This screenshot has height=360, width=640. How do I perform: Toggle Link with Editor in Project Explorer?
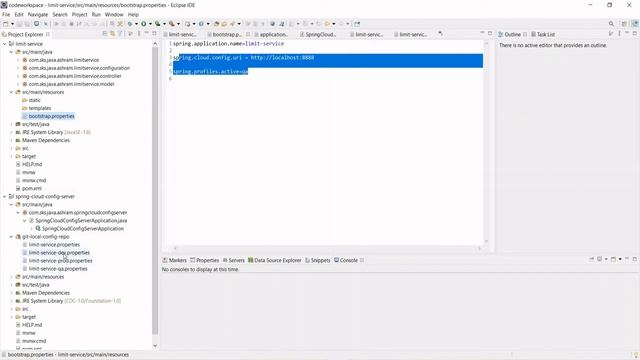[x=112, y=34]
